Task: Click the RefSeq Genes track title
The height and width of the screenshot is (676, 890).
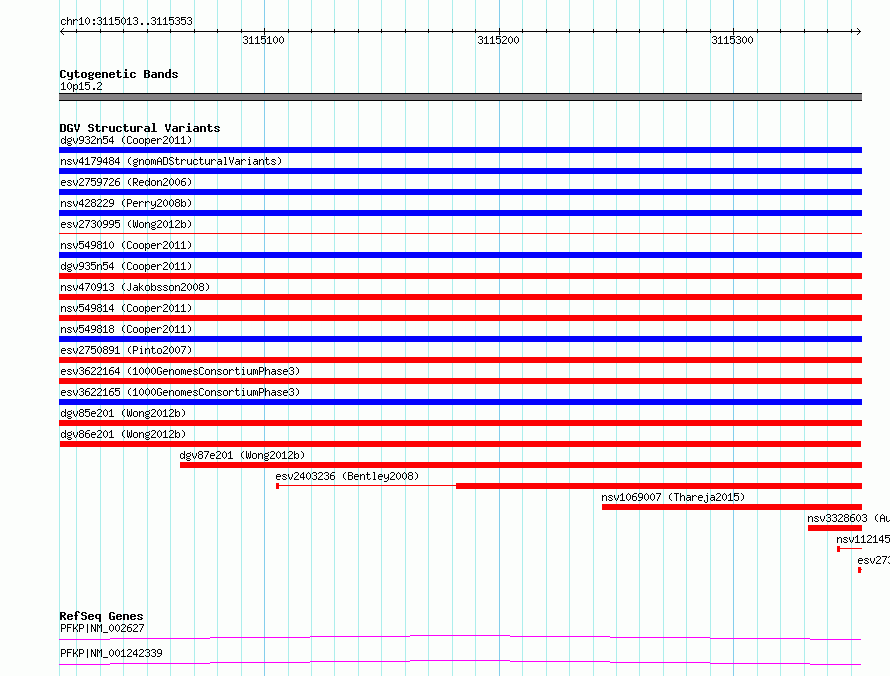Action: [x=101, y=616]
